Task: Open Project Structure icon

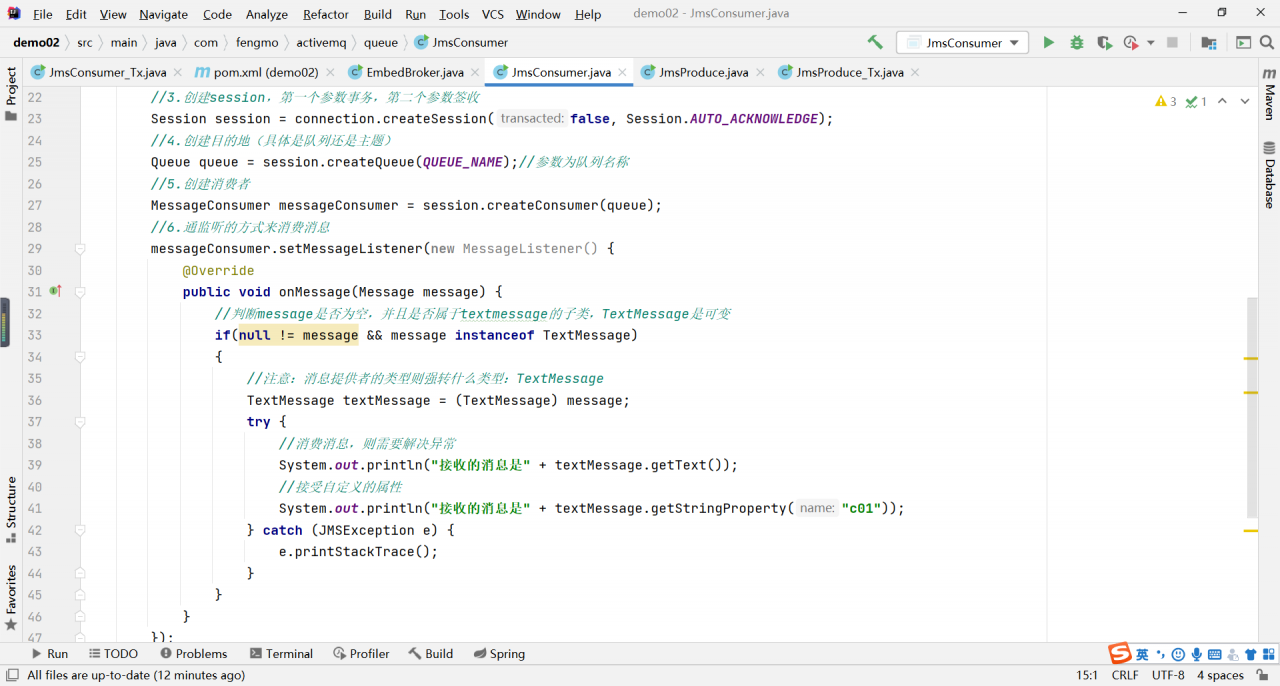Action: point(1208,43)
